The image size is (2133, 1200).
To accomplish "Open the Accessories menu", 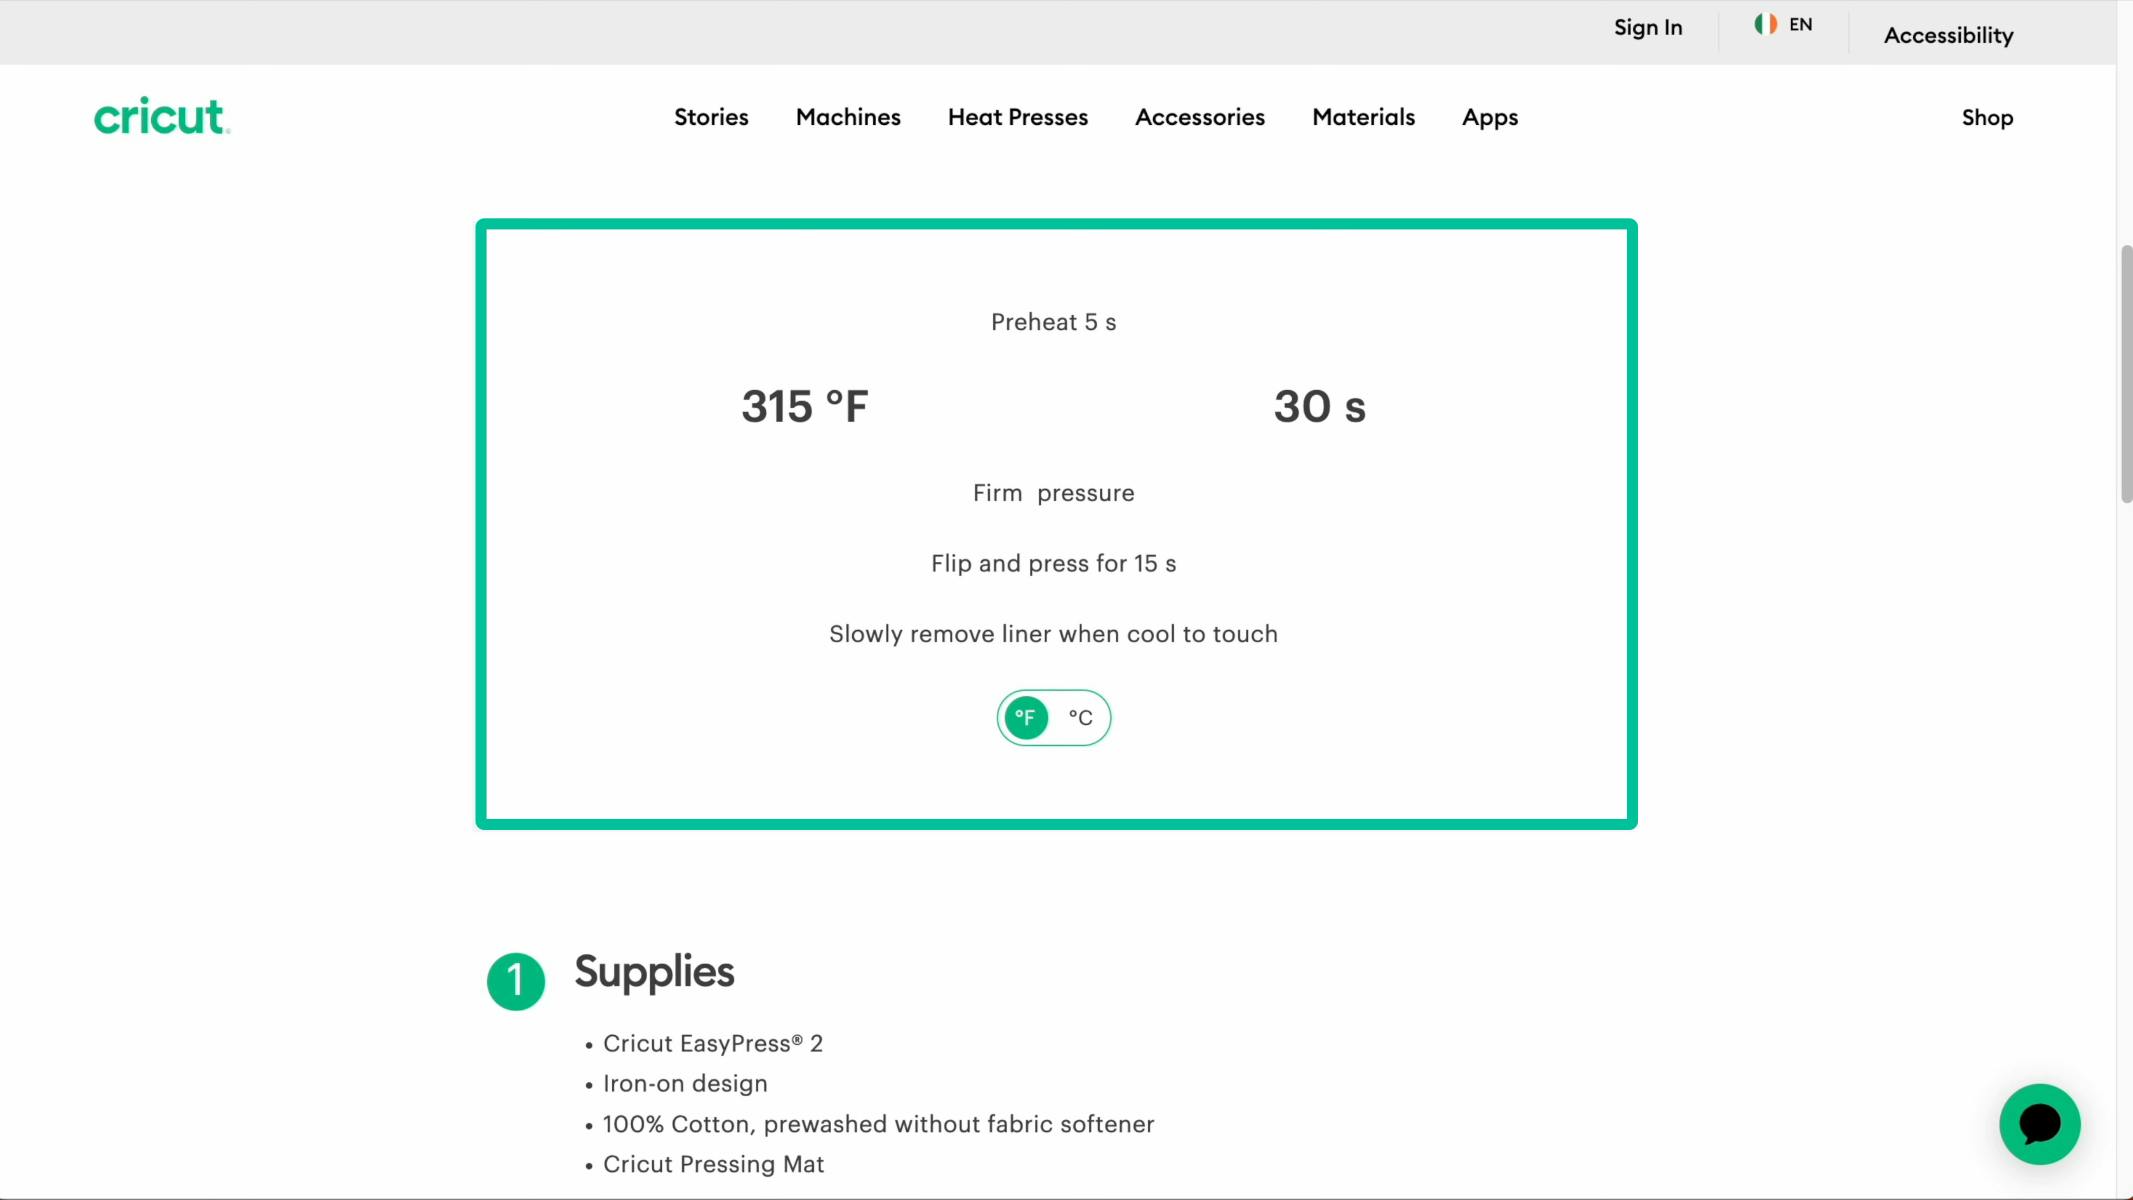I will point(1199,117).
